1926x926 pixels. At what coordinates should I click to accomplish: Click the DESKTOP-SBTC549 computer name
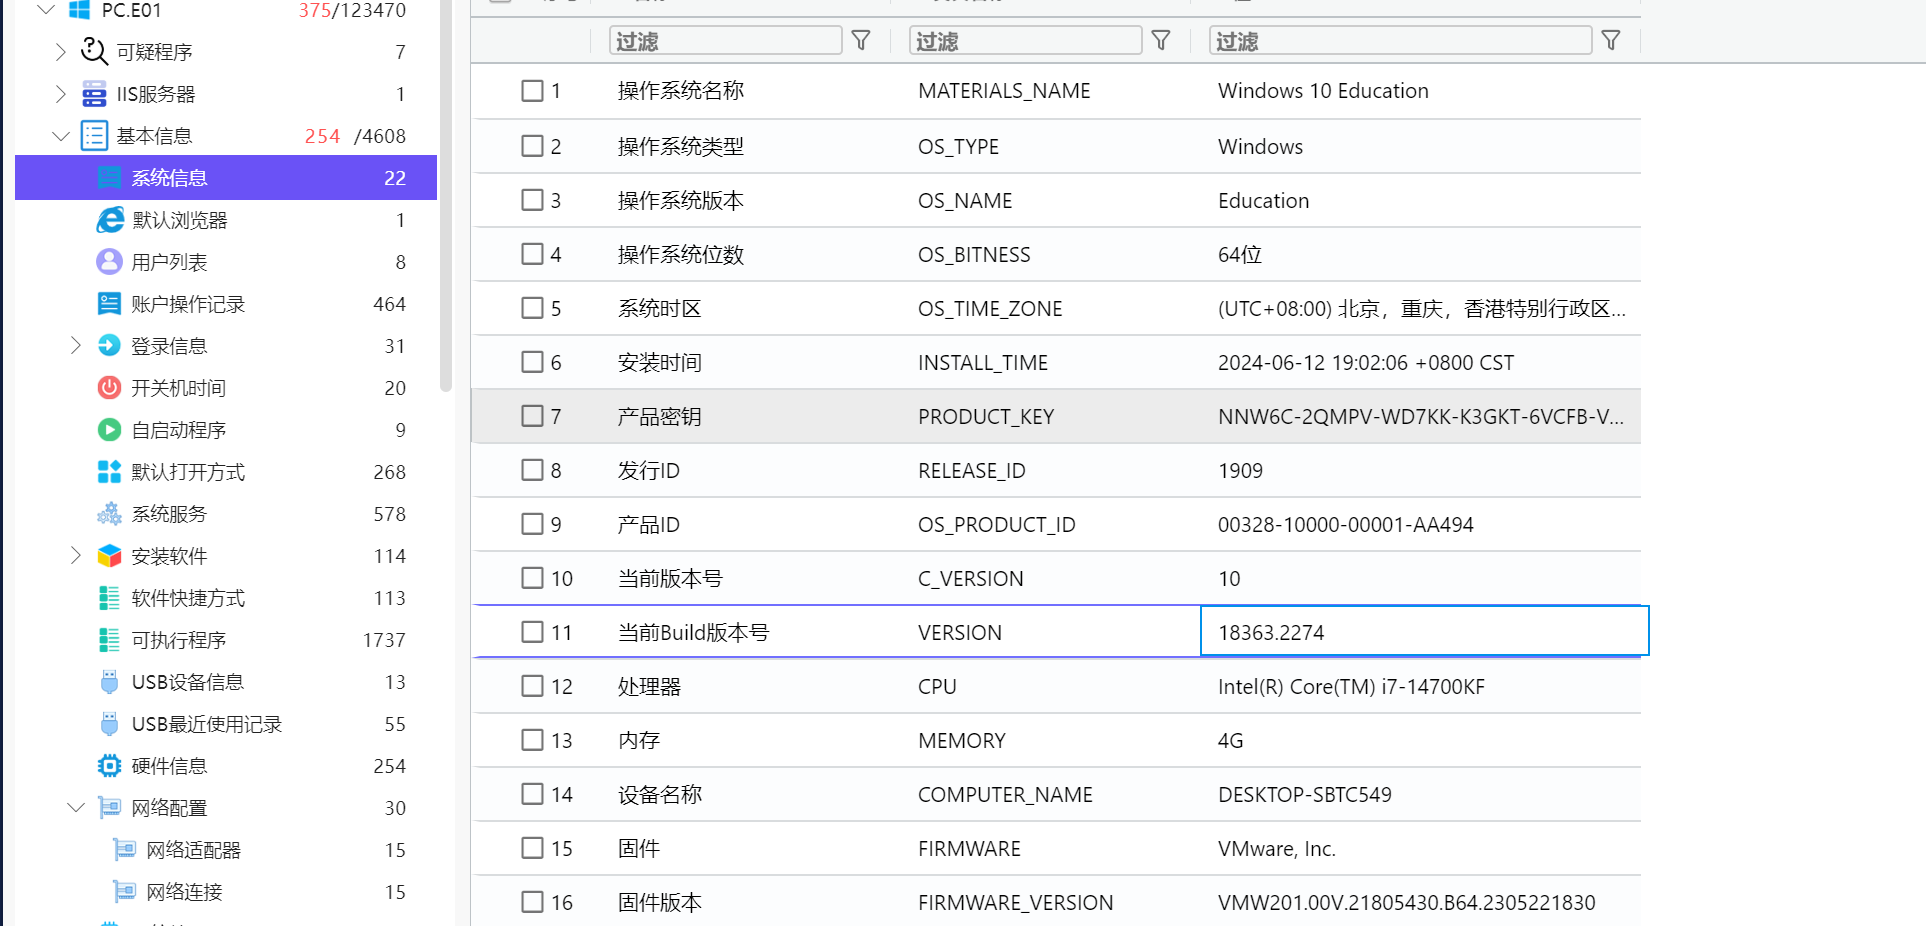pos(1304,794)
